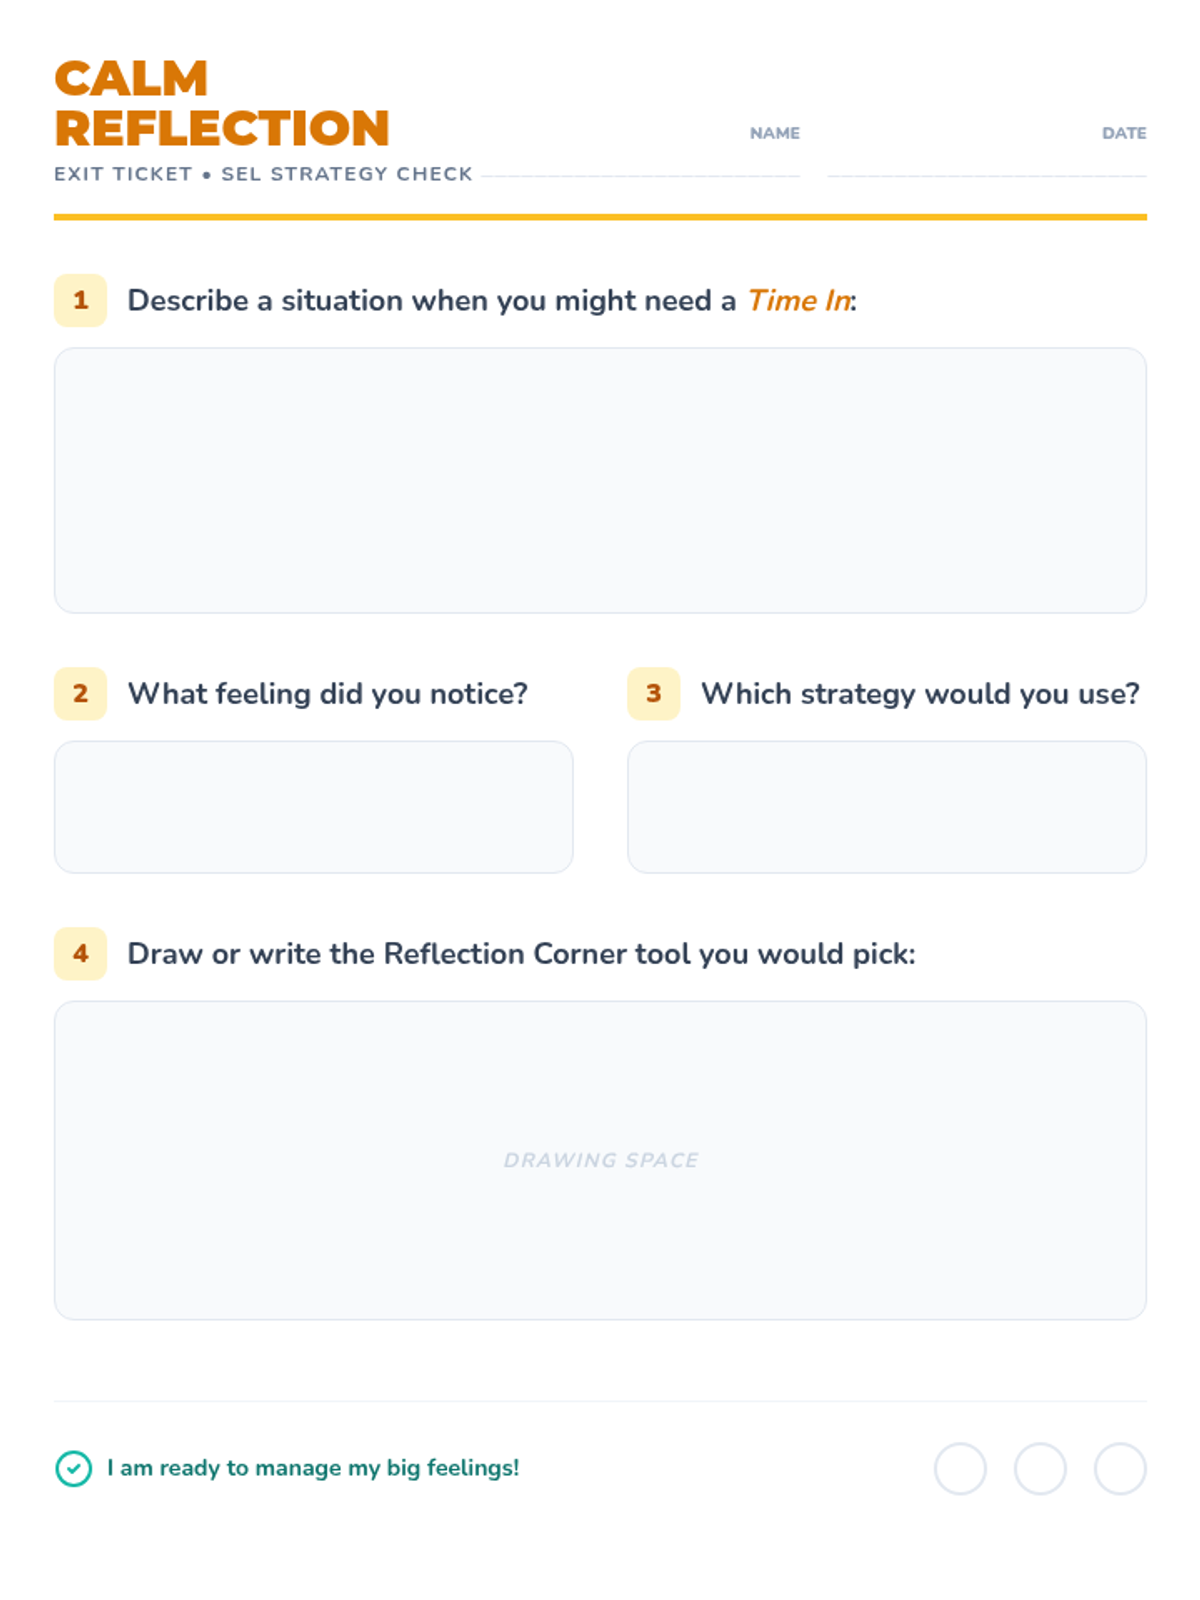The image size is (1200, 1600).
Task: Click the ready to manage big feelings text
Action: pos(313,1468)
